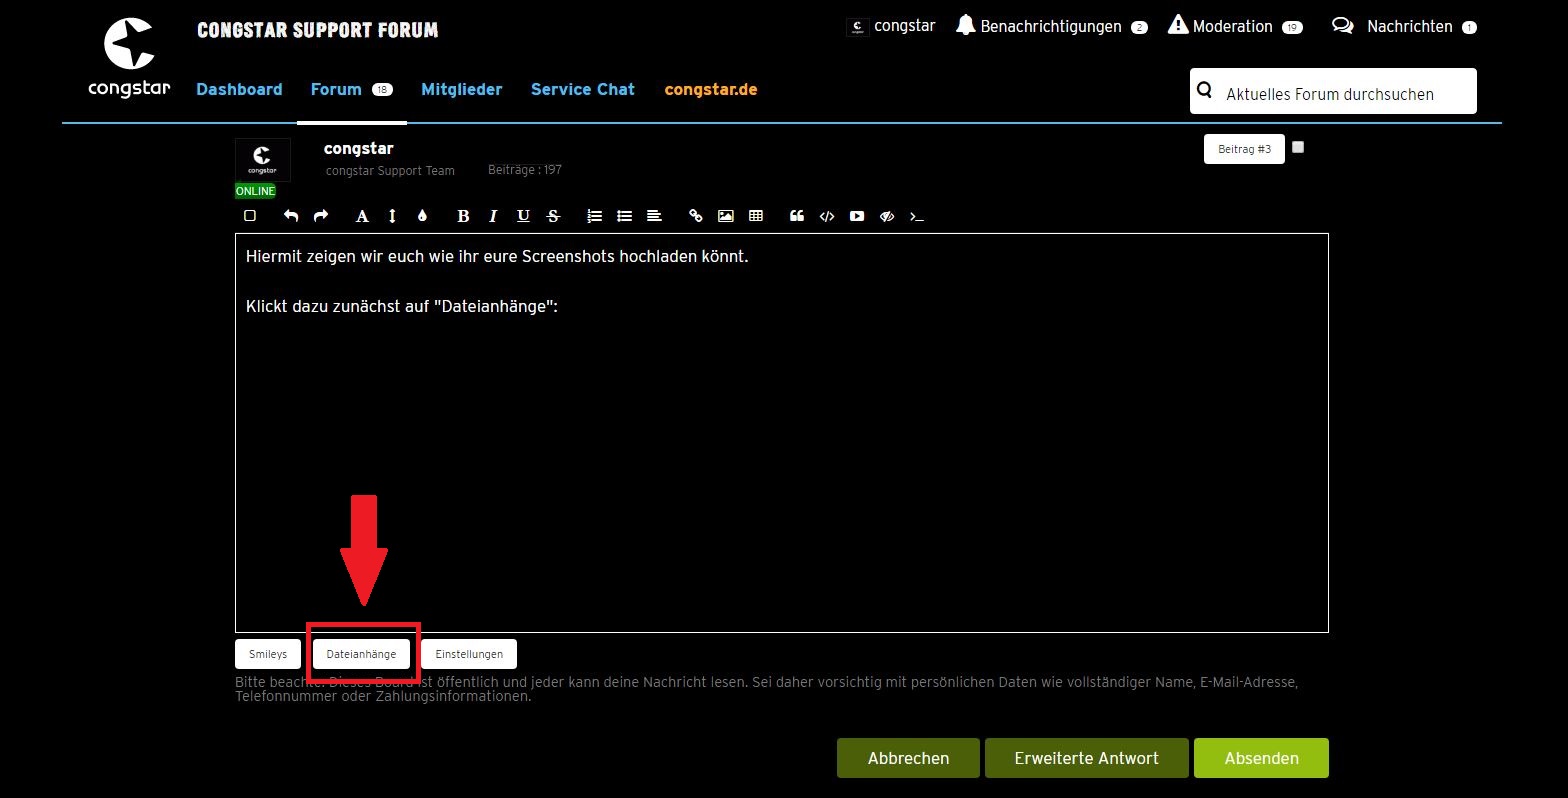This screenshot has width=1568, height=798.
Task: Apply bold formatting
Action: click(x=463, y=216)
